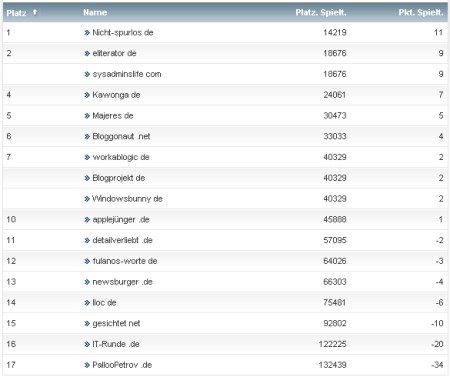Select the value 122225 in IT-Runde row
Viewport: 450px width, 377px height.
[332, 344]
